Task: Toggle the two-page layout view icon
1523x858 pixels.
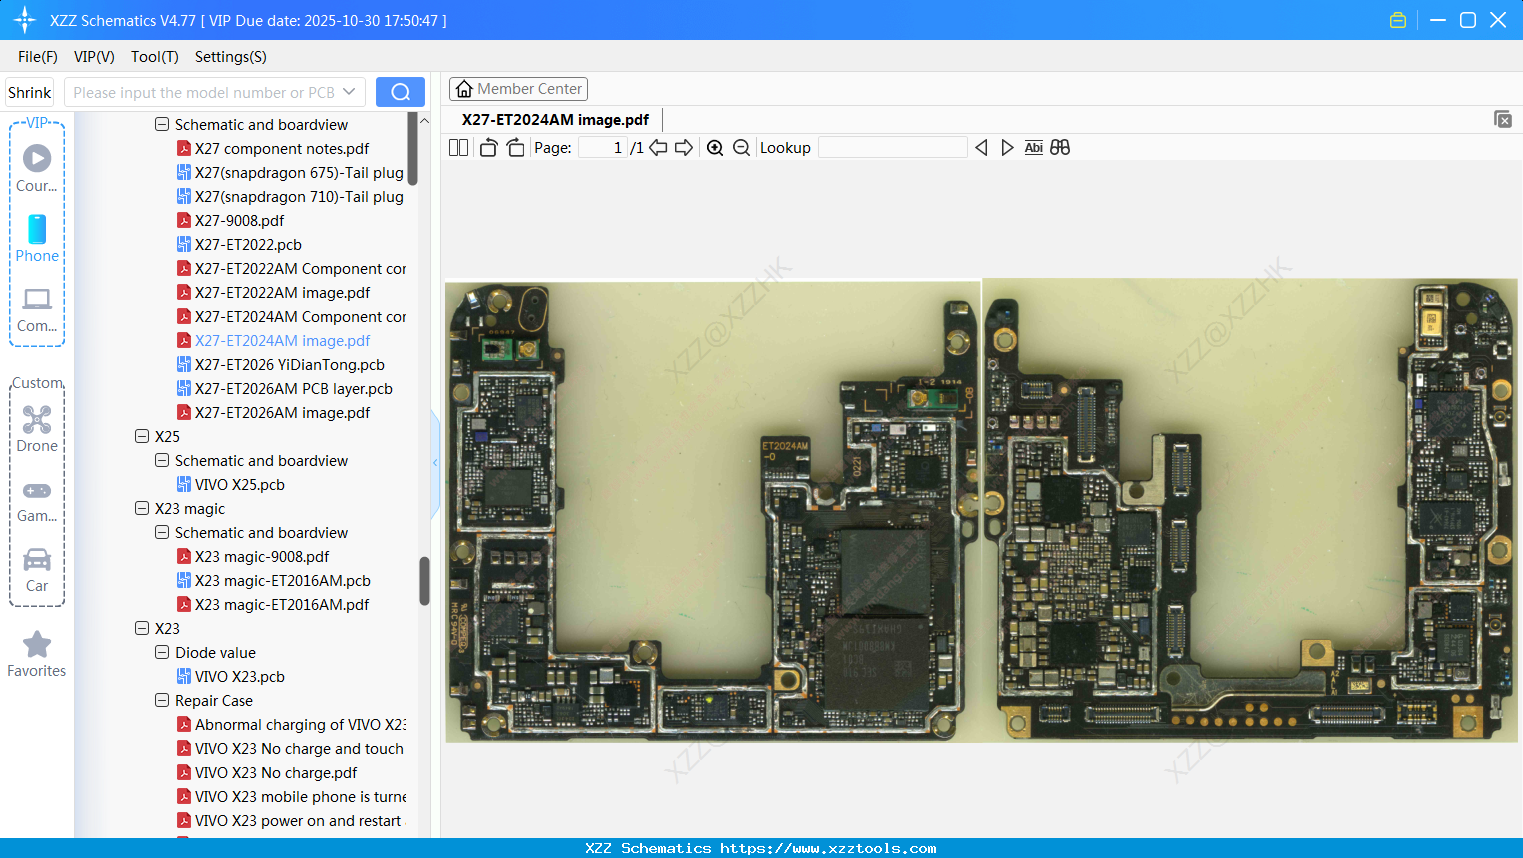Action: pyautogui.click(x=458, y=148)
